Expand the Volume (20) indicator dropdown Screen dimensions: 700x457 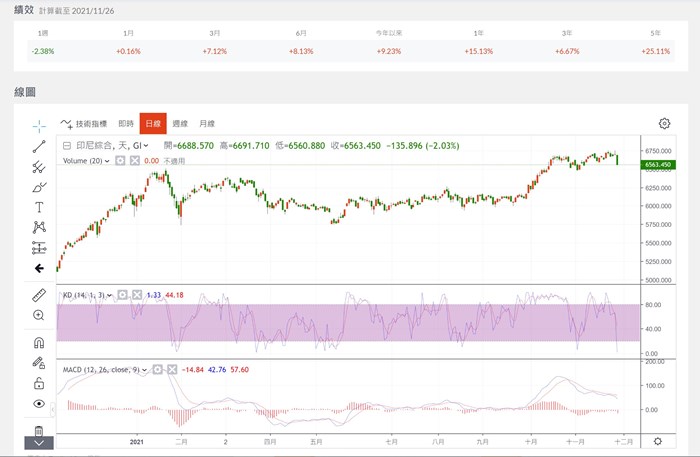point(108,160)
